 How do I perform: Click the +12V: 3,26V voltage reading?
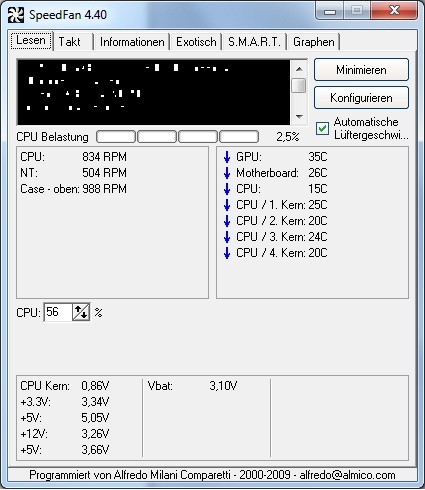(65, 434)
